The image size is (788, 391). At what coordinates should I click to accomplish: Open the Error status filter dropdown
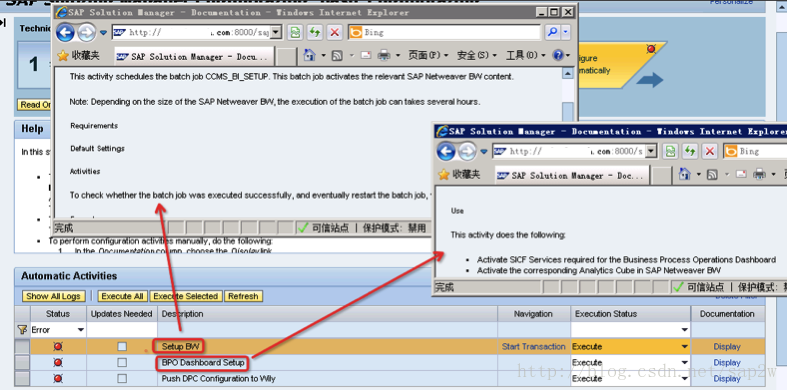[x=80, y=330]
